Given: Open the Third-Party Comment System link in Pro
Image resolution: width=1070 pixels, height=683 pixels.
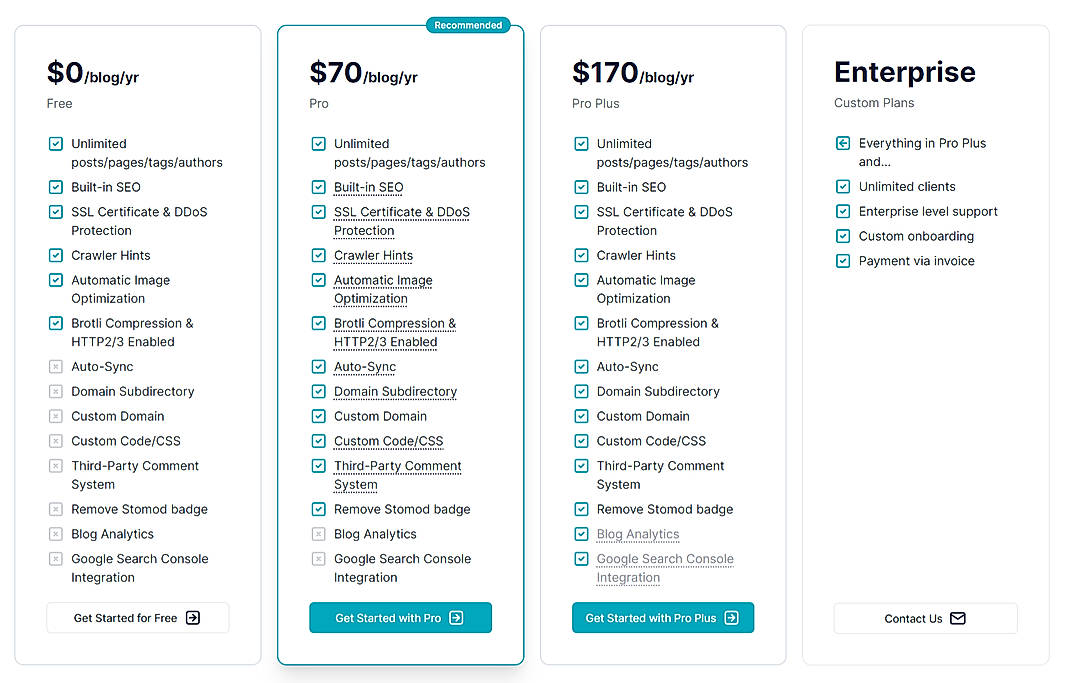Looking at the screenshot, I should click(397, 466).
